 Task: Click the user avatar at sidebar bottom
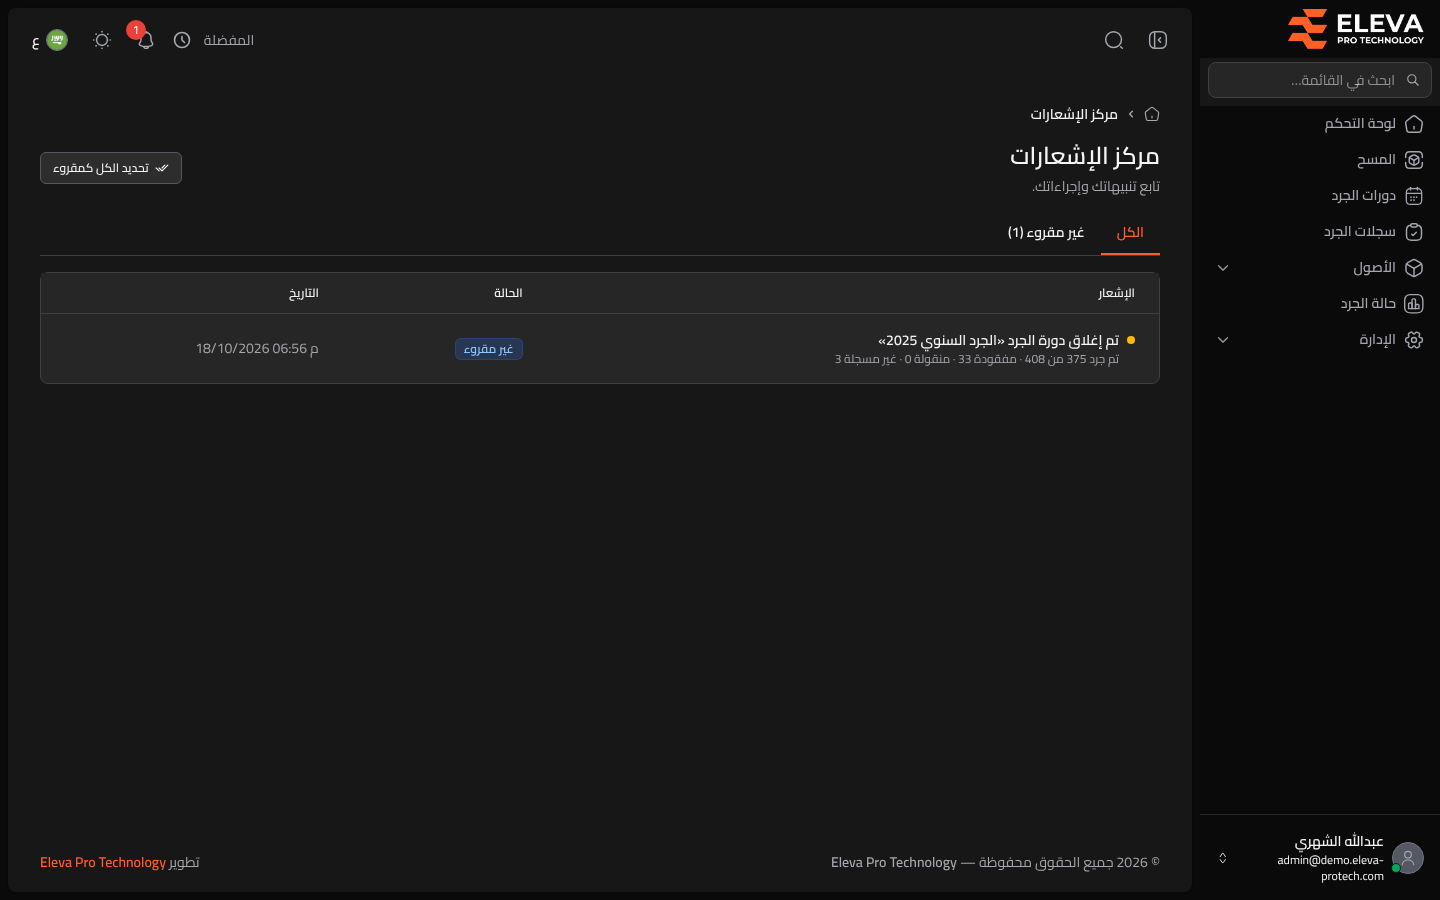pos(1408,858)
